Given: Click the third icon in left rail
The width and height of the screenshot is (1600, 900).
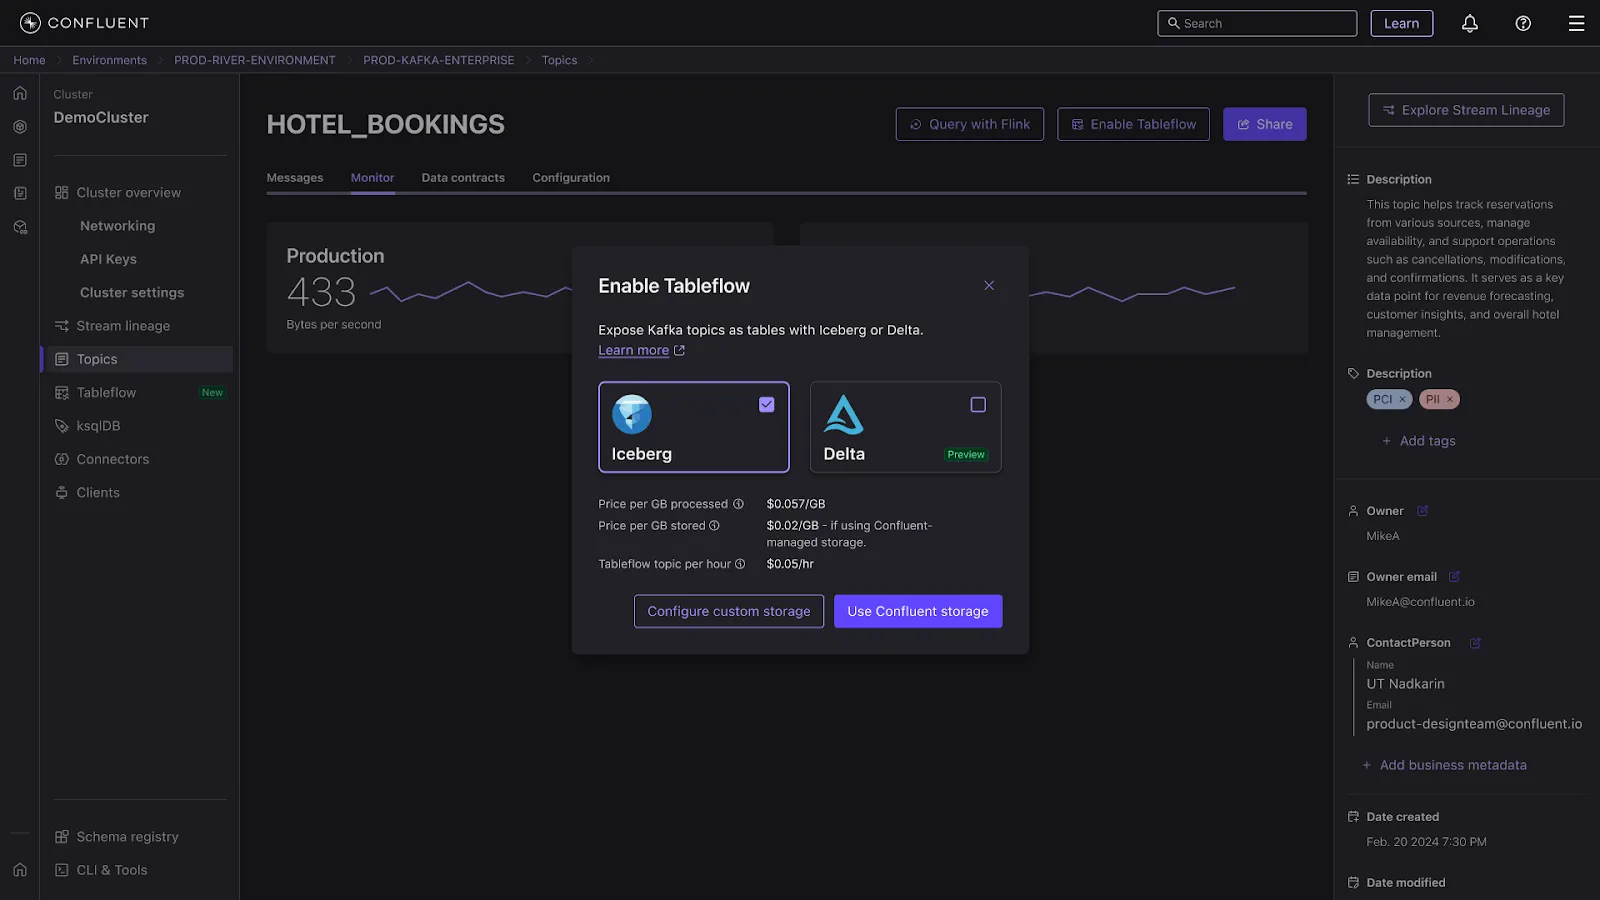Looking at the screenshot, I should tap(20, 160).
